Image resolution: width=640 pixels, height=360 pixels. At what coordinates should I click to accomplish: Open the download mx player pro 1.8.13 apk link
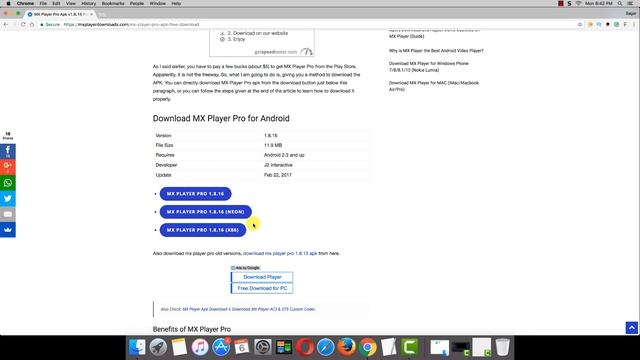point(280,253)
